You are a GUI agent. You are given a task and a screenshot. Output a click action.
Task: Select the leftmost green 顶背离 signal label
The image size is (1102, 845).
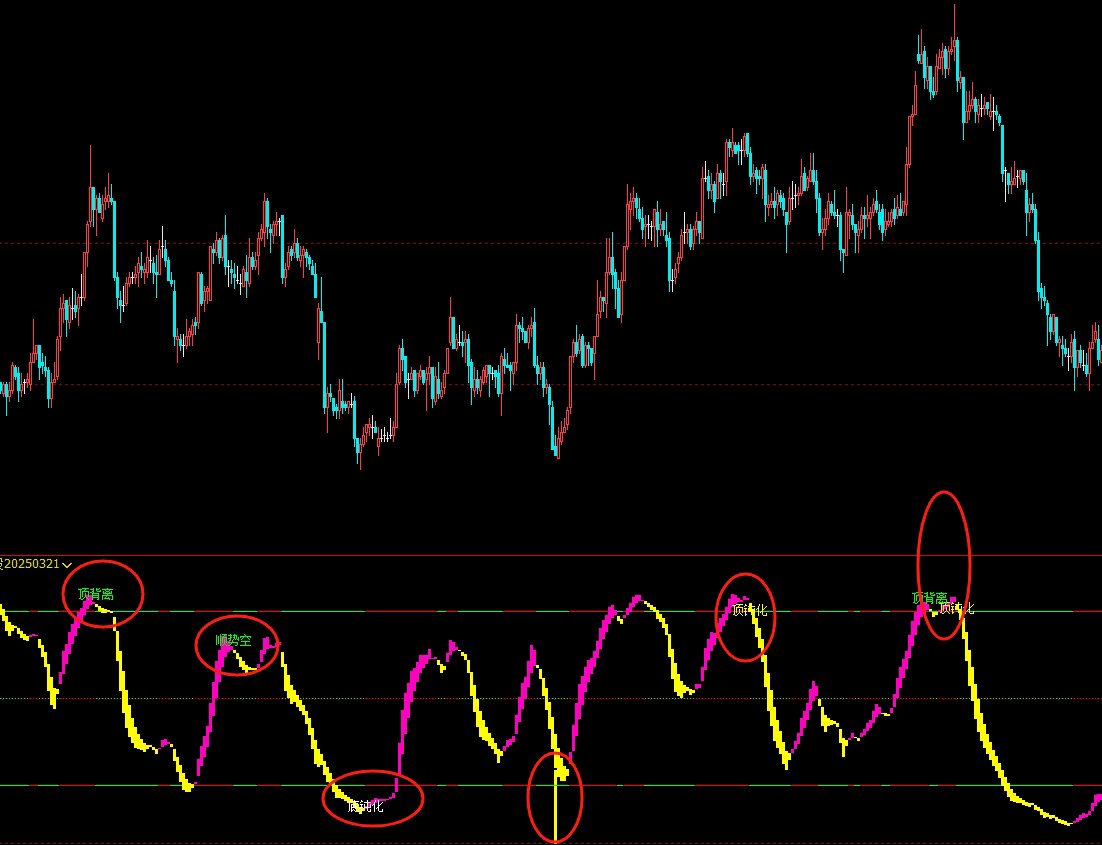(96, 594)
